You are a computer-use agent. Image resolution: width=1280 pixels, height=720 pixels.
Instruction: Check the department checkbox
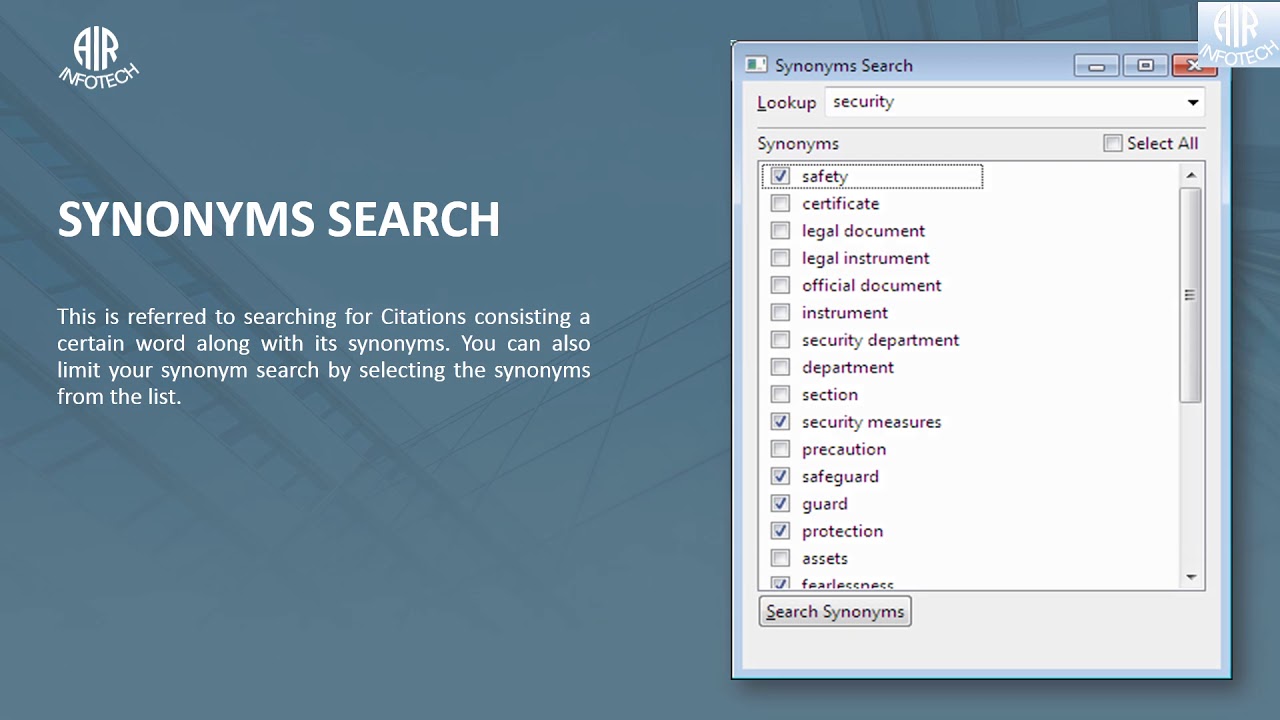[x=780, y=367]
